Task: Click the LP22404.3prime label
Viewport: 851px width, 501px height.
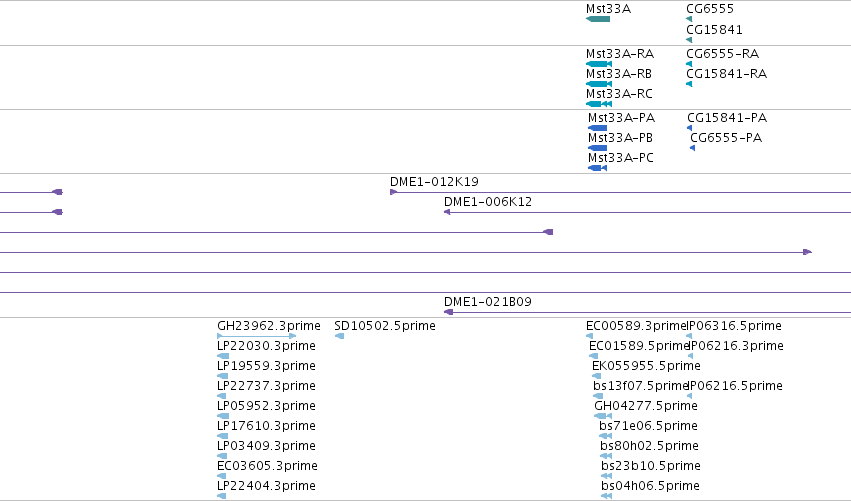Action: coord(266,486)
